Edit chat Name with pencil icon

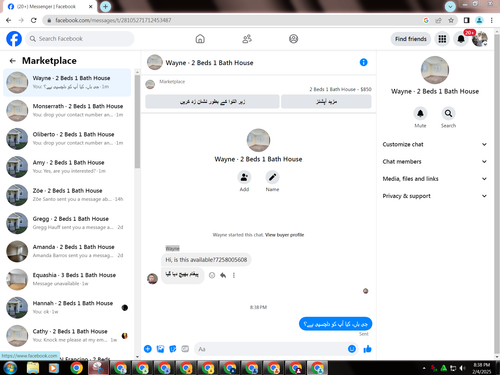pos(272,177)
